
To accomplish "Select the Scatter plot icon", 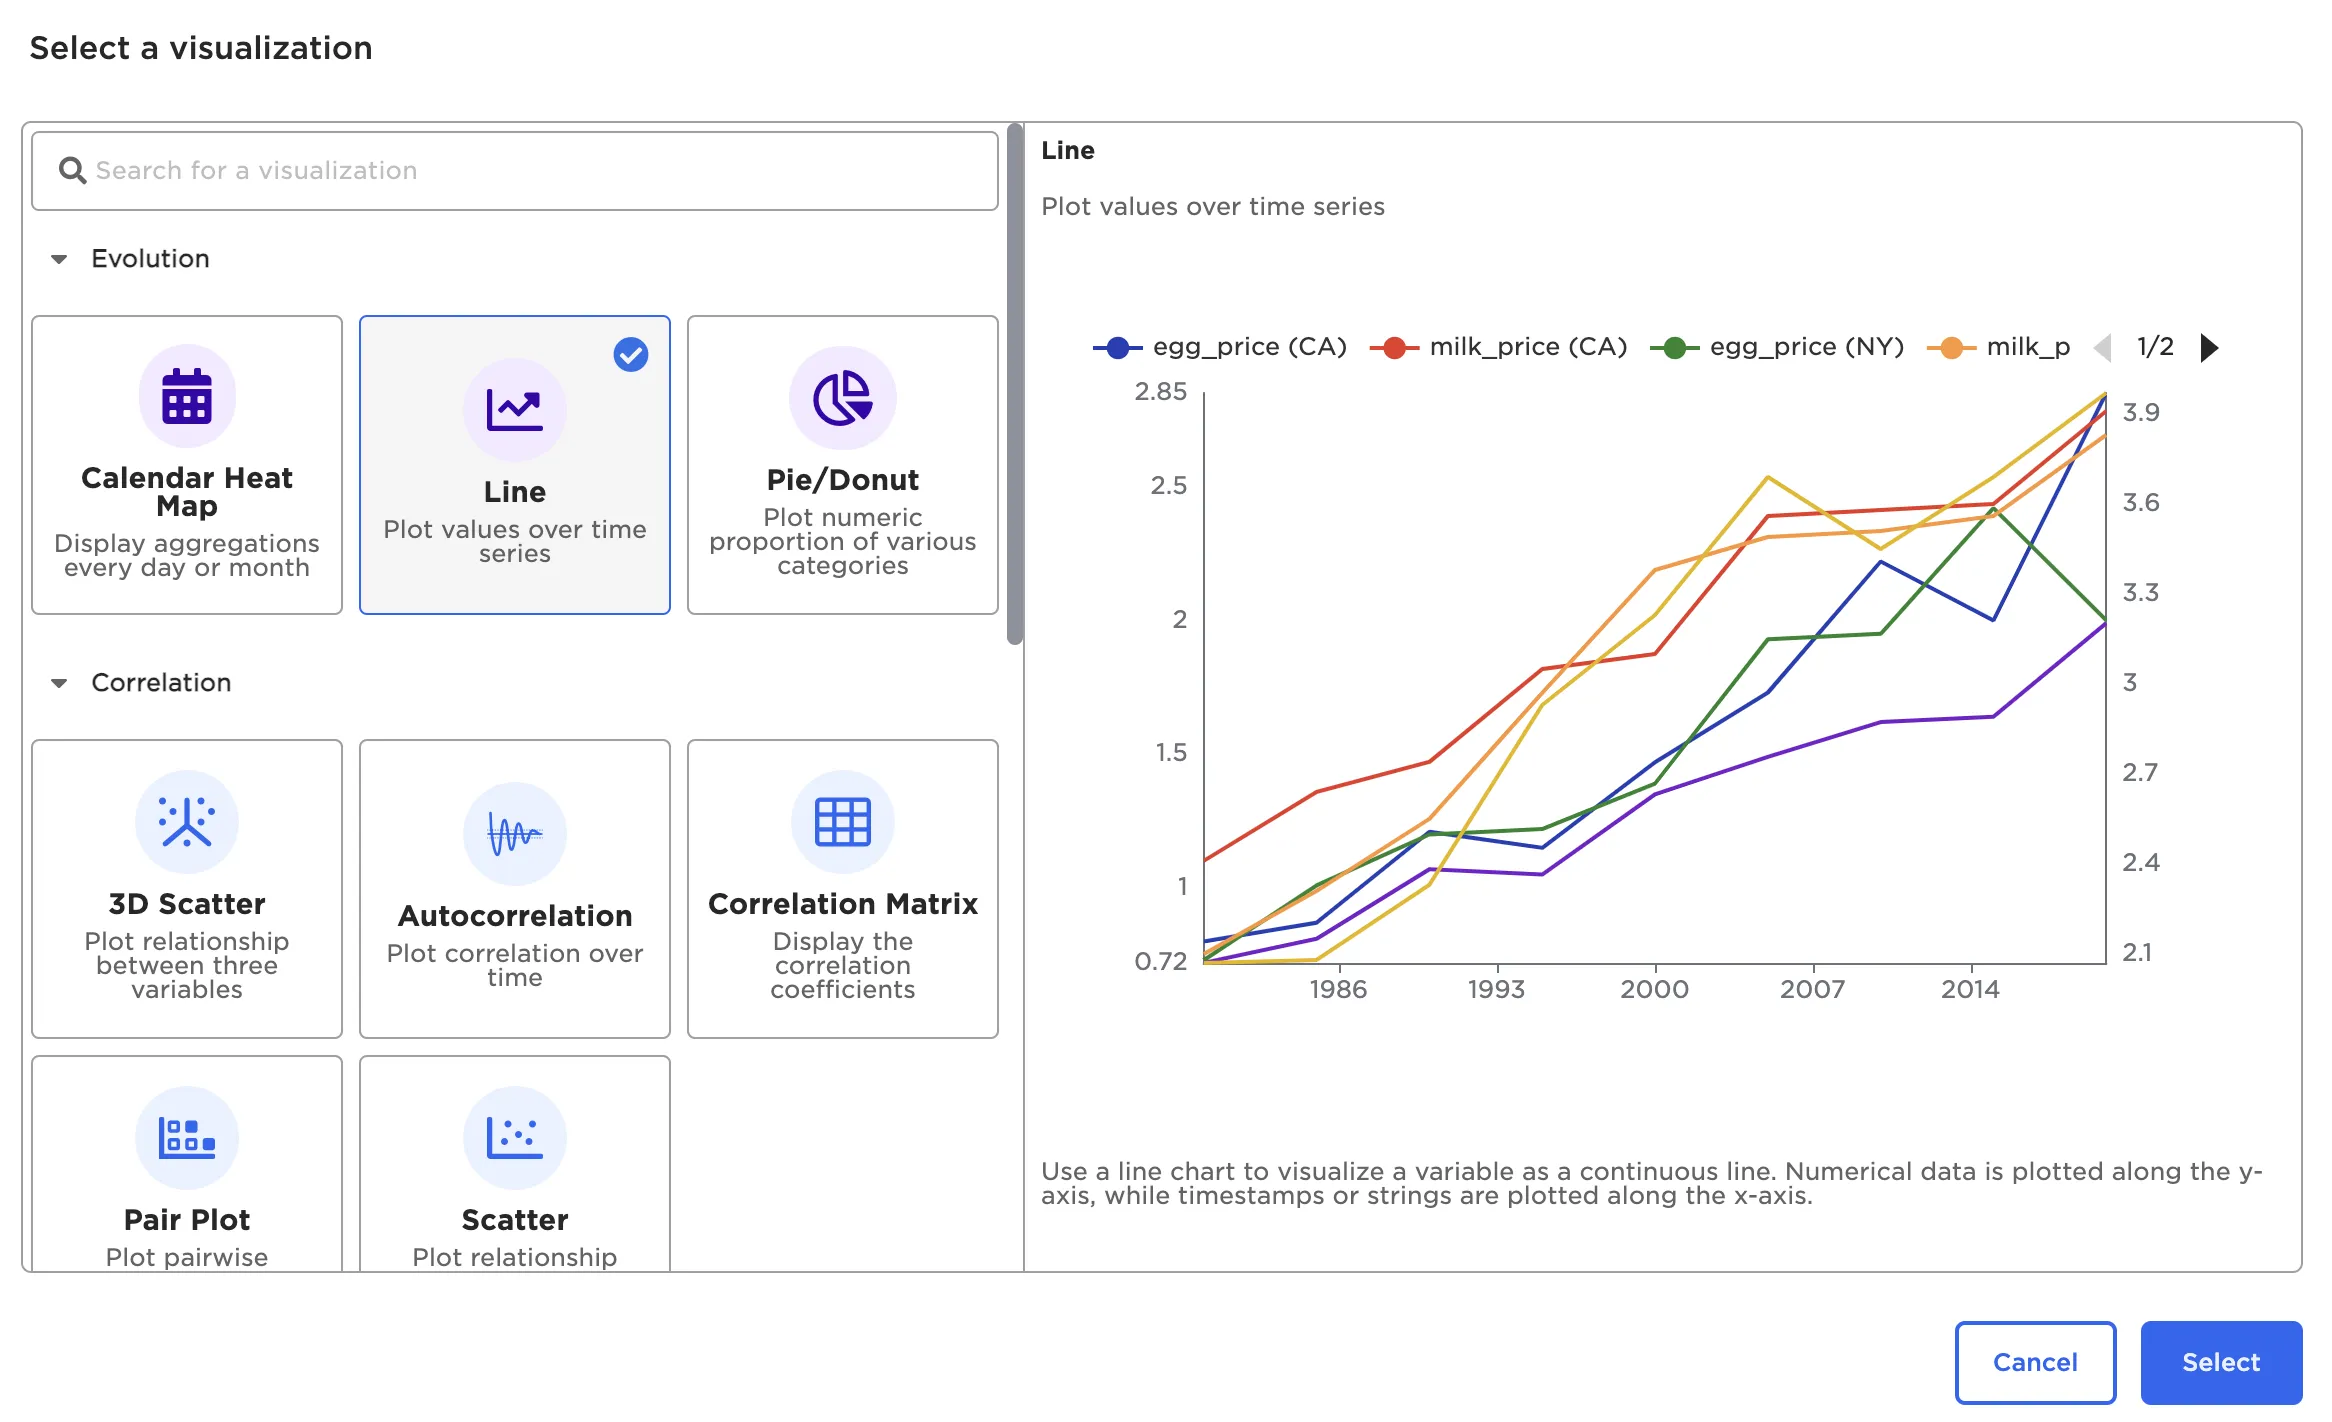I will tap(514, 1138).
